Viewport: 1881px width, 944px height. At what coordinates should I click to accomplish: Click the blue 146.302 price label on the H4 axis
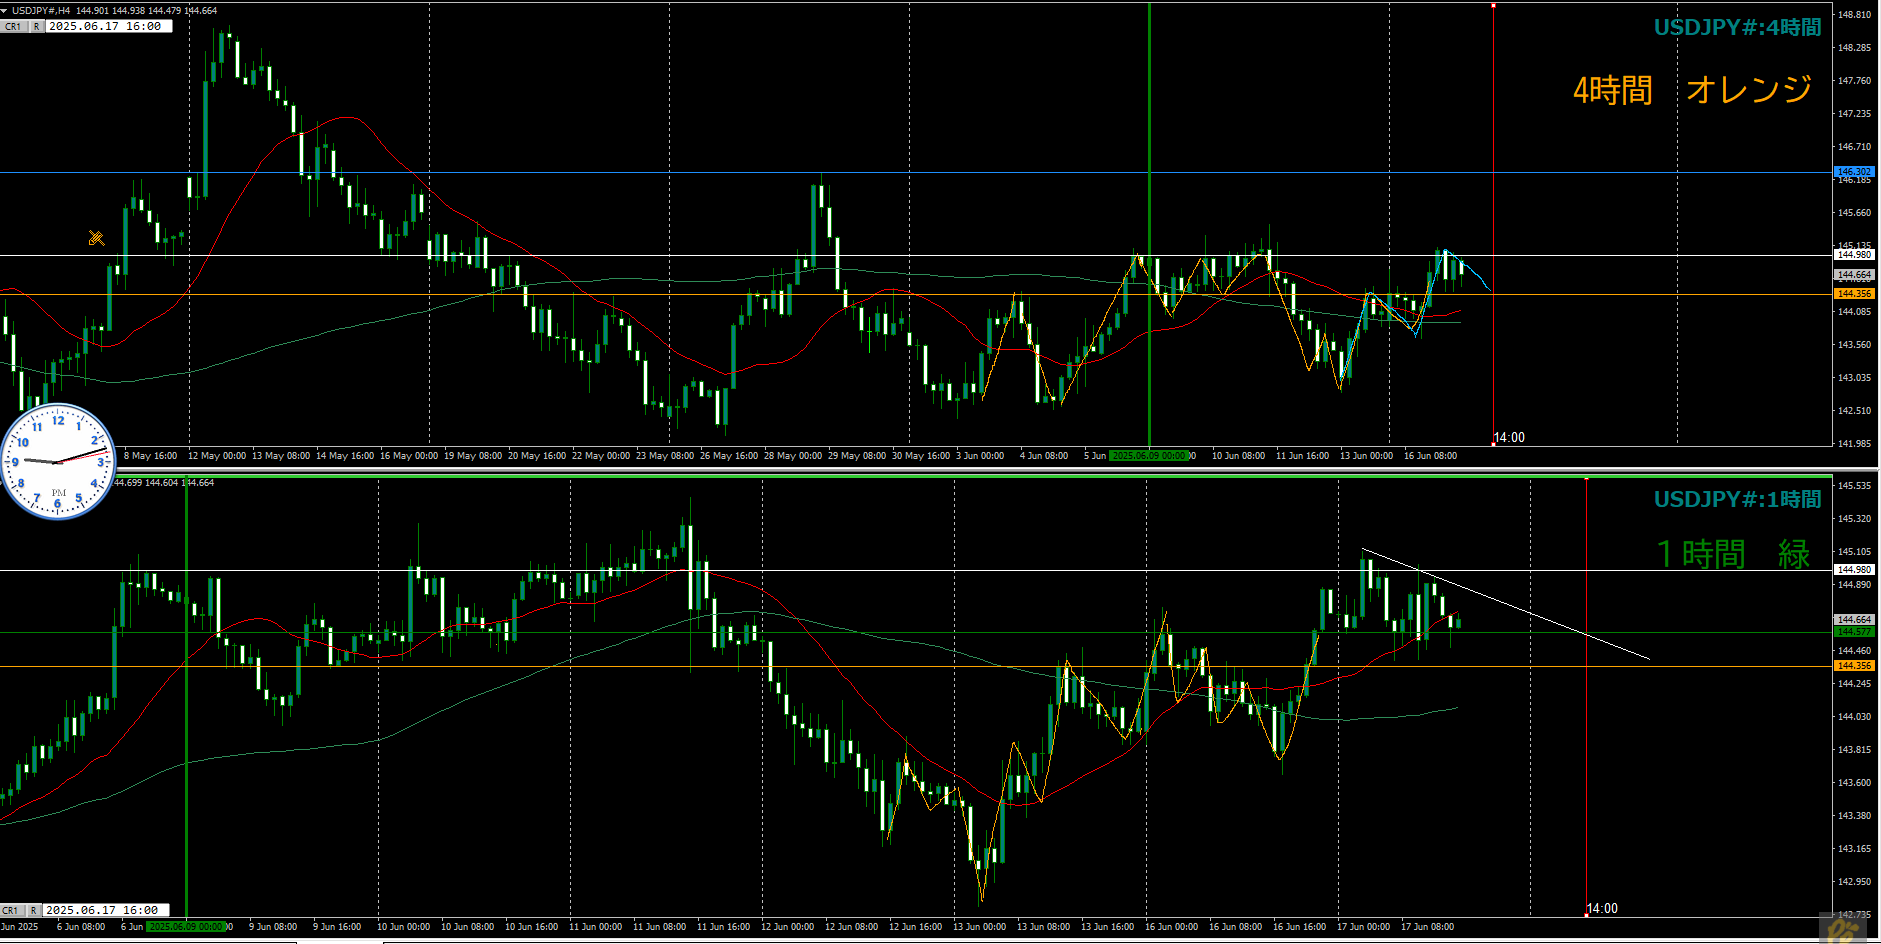click(1854, 172)
